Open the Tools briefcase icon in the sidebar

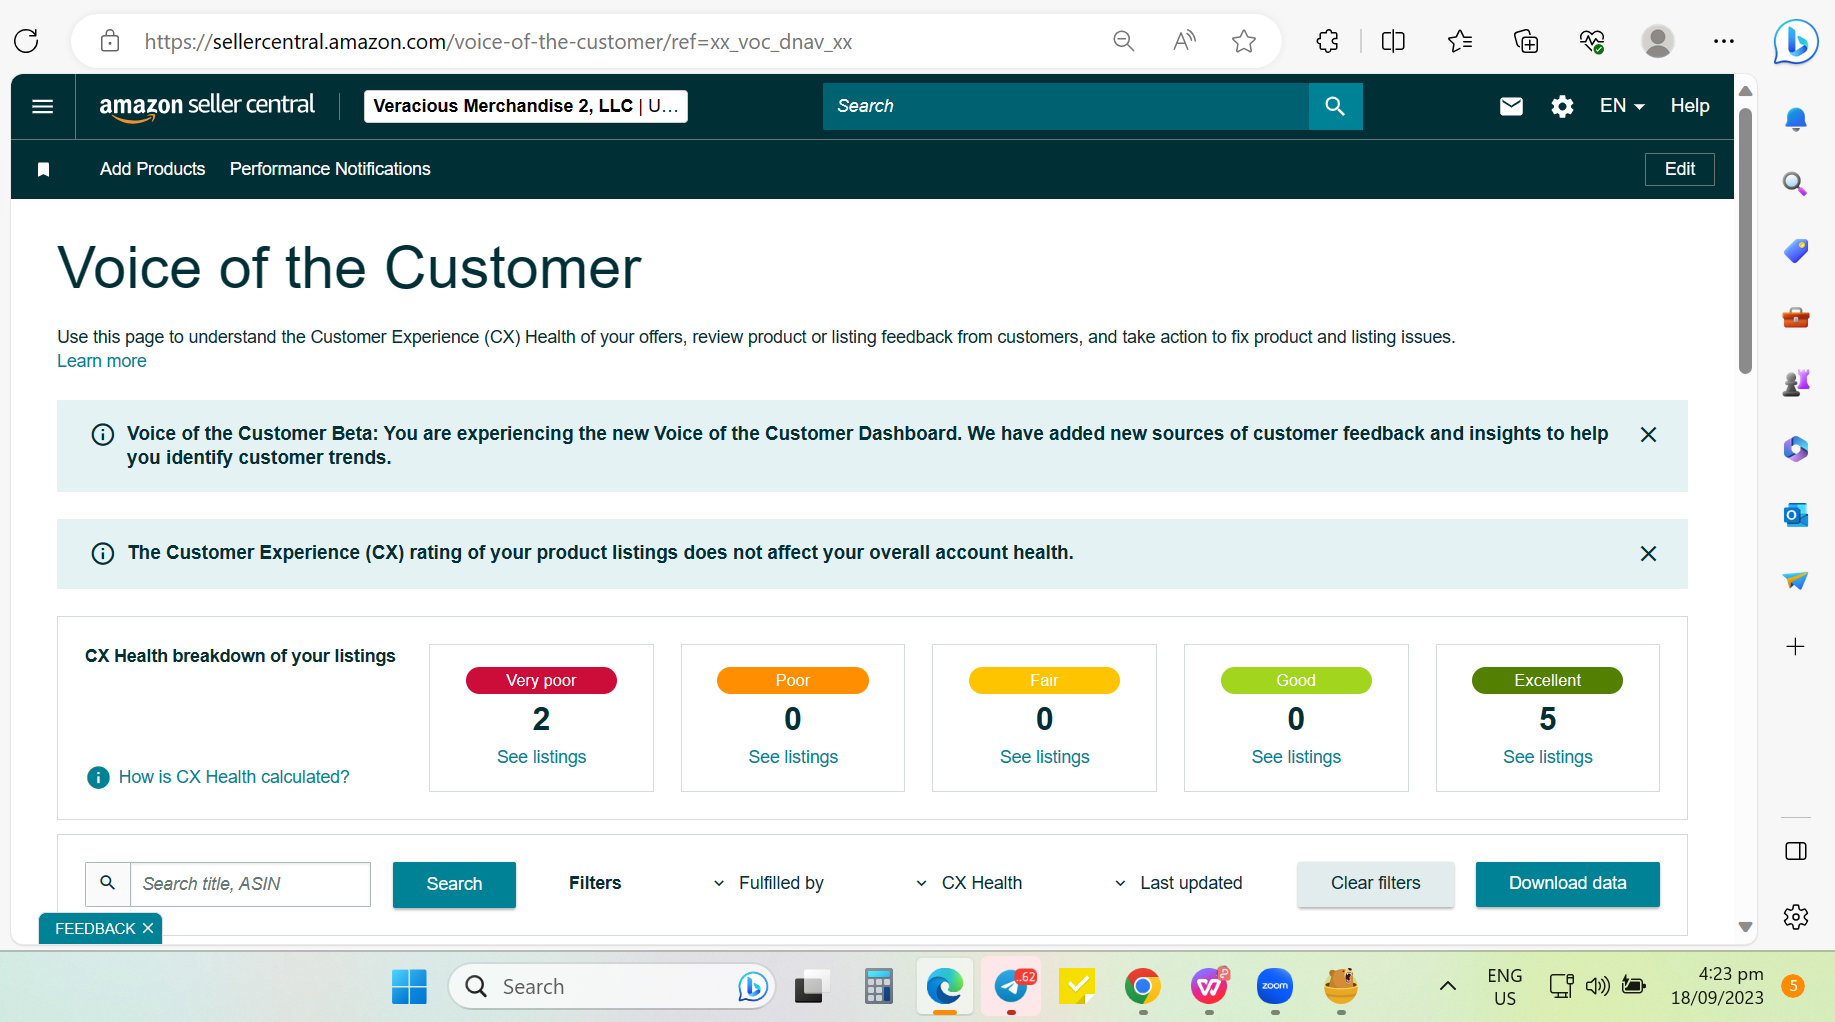pos(1796,317)
